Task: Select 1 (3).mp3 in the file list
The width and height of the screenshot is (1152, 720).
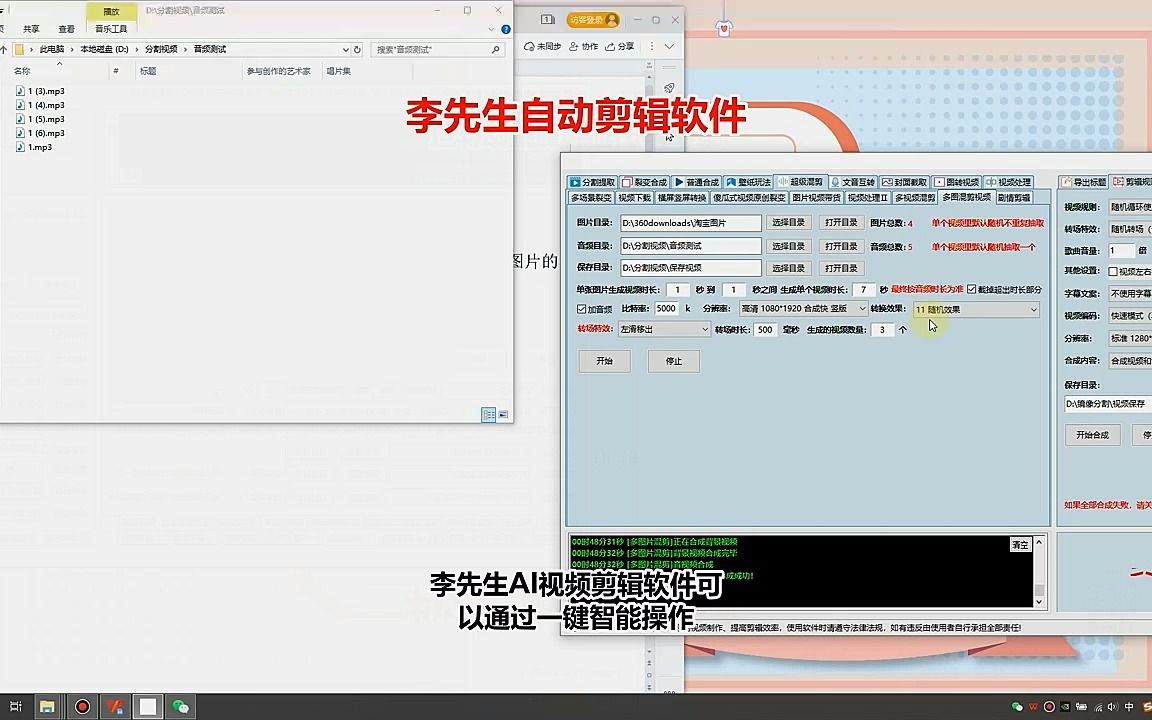Action: (x=40, y=91)
